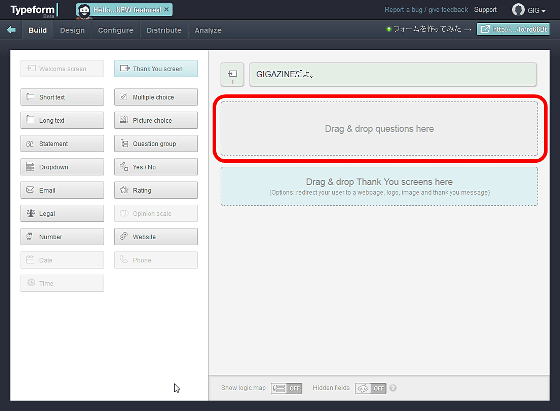Click the GIGAZINE welcome screen title field
The image size is (560, 411).
click(393, 75)
